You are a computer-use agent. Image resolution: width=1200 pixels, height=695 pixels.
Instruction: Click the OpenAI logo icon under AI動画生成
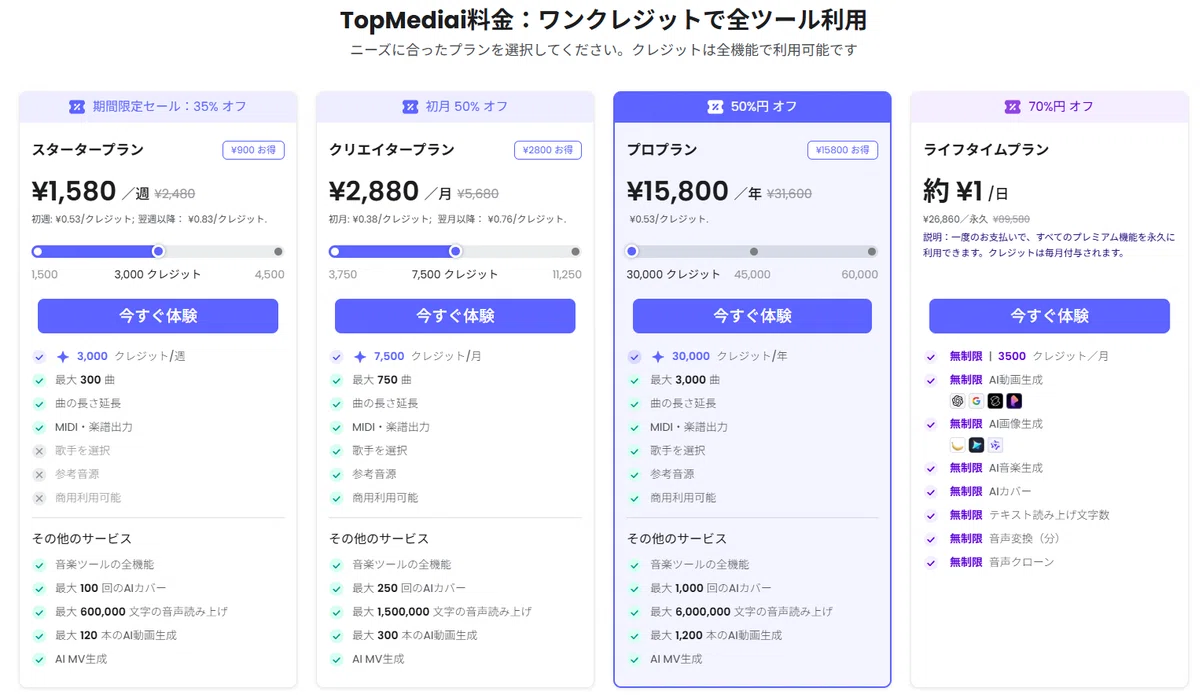[x=957, y=401]
